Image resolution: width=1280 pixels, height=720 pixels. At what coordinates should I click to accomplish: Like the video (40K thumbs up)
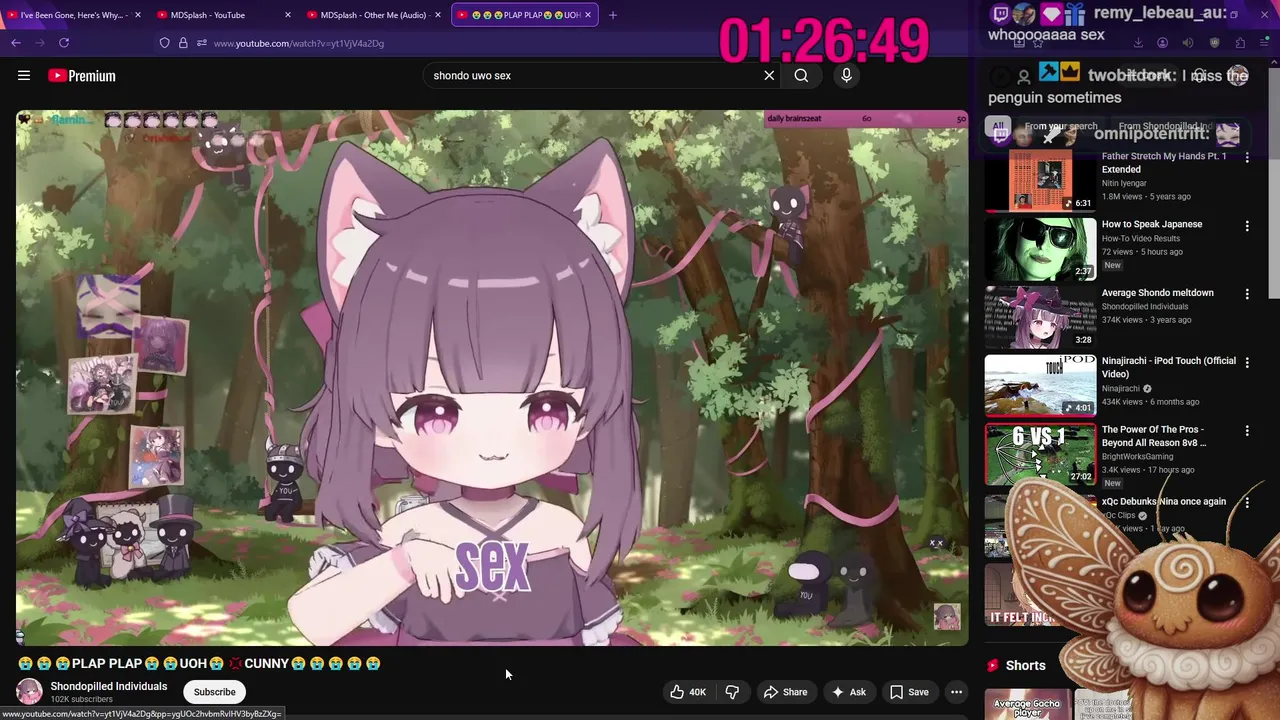[688, 692]
